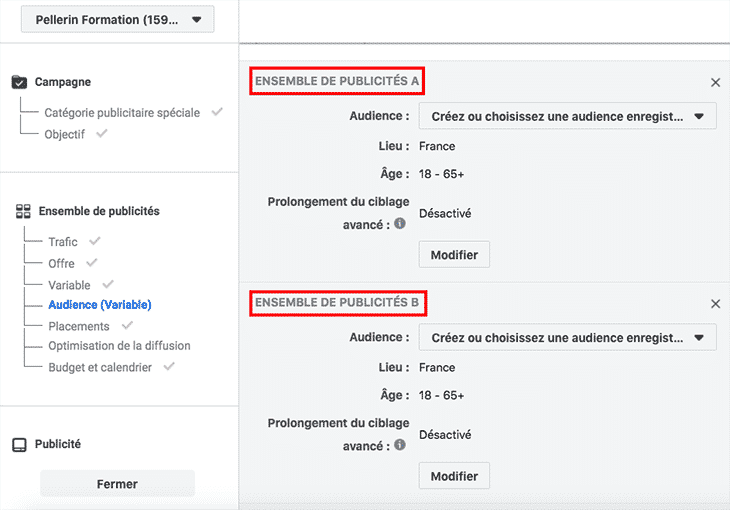Click info icon in Ensemble de publicités A
This screenshot has width=730, height=510.
[x=400, y=224]
